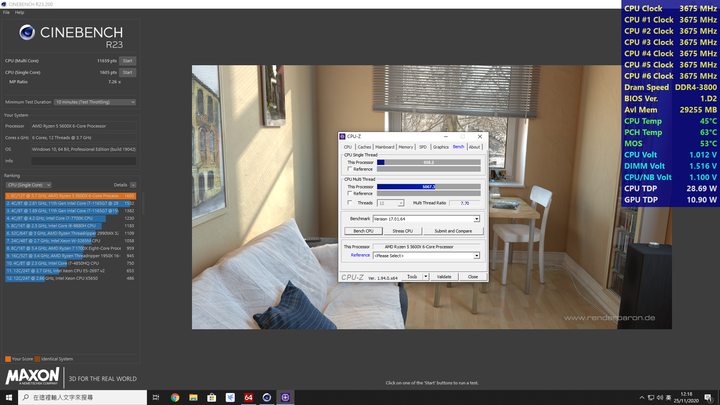Click the Close button at CPU-Z bottom
The image size is (720, 405).
coord(472,276)
